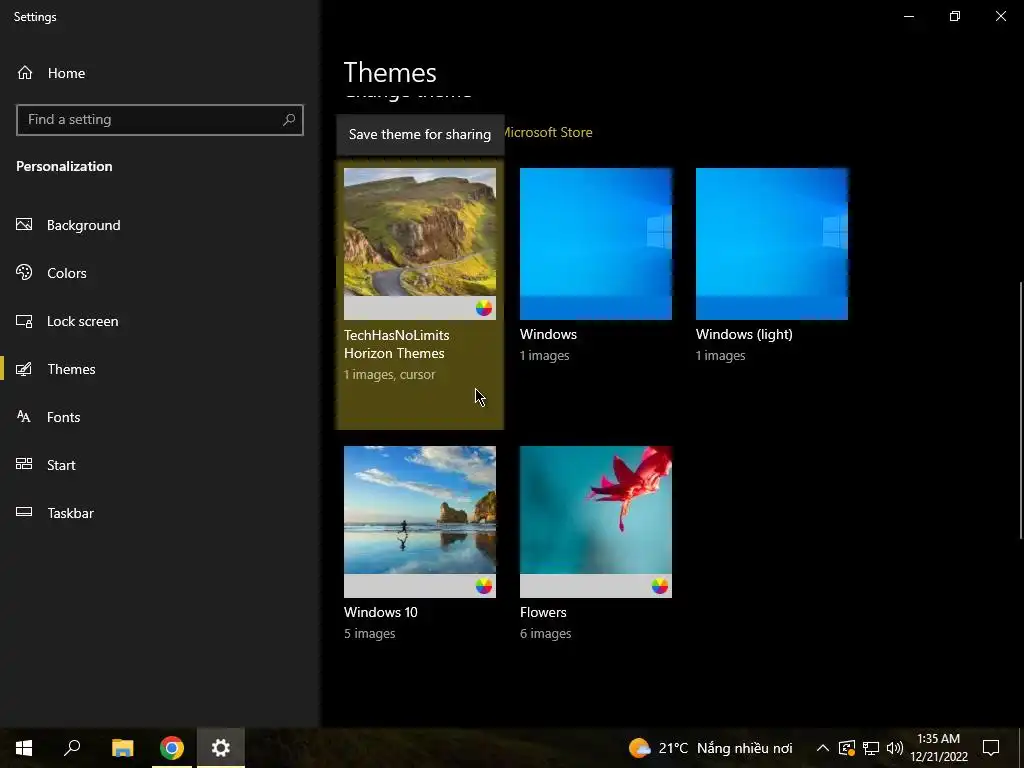Viewport: 1024px width, 768px height.
Task: Apply the Windows (light) theme thumbnail
Action: pos(772,244)
